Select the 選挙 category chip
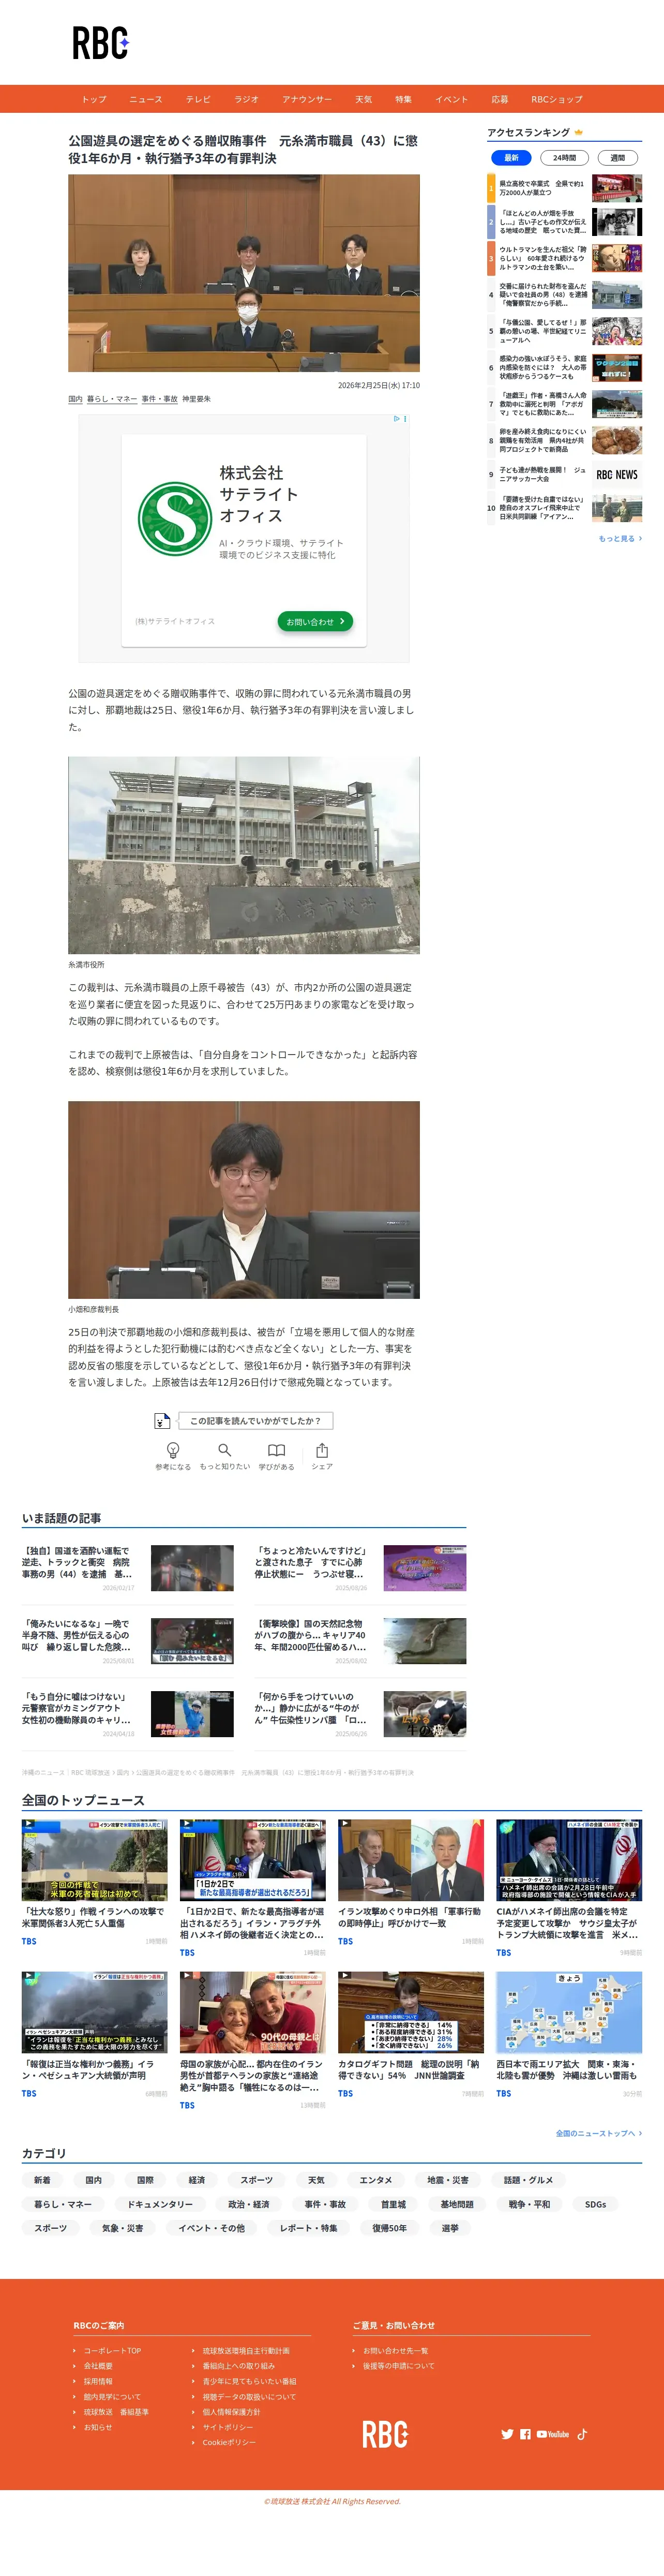664x2576 pixels. coord(450,2228)
